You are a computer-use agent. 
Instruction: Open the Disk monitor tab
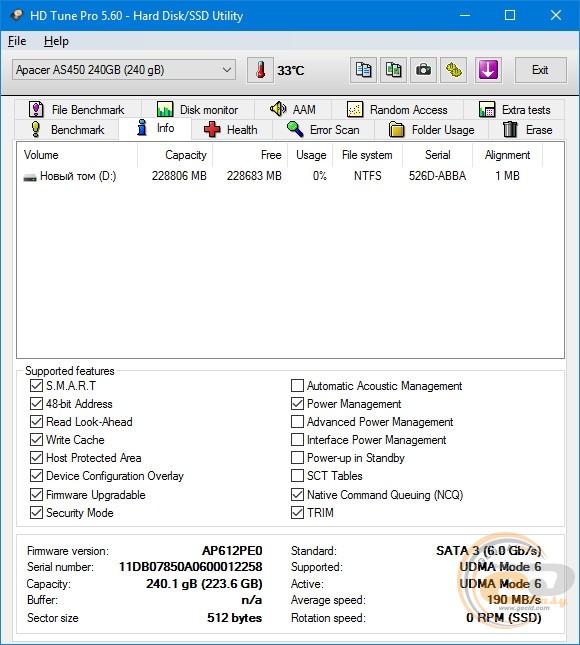coord(198,110)
